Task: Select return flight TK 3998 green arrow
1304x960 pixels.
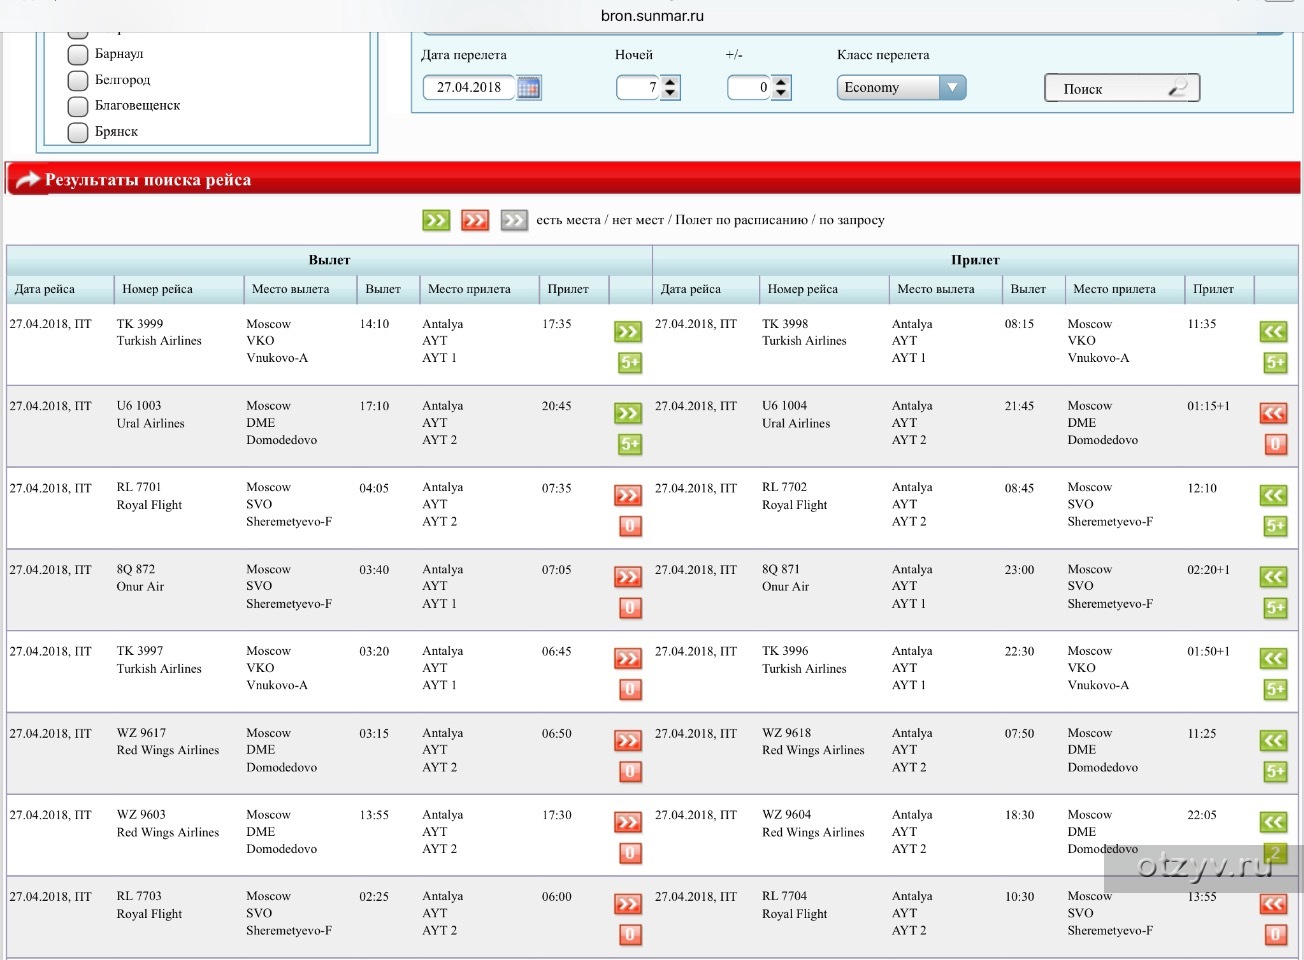Action: tap(1273, 332)
